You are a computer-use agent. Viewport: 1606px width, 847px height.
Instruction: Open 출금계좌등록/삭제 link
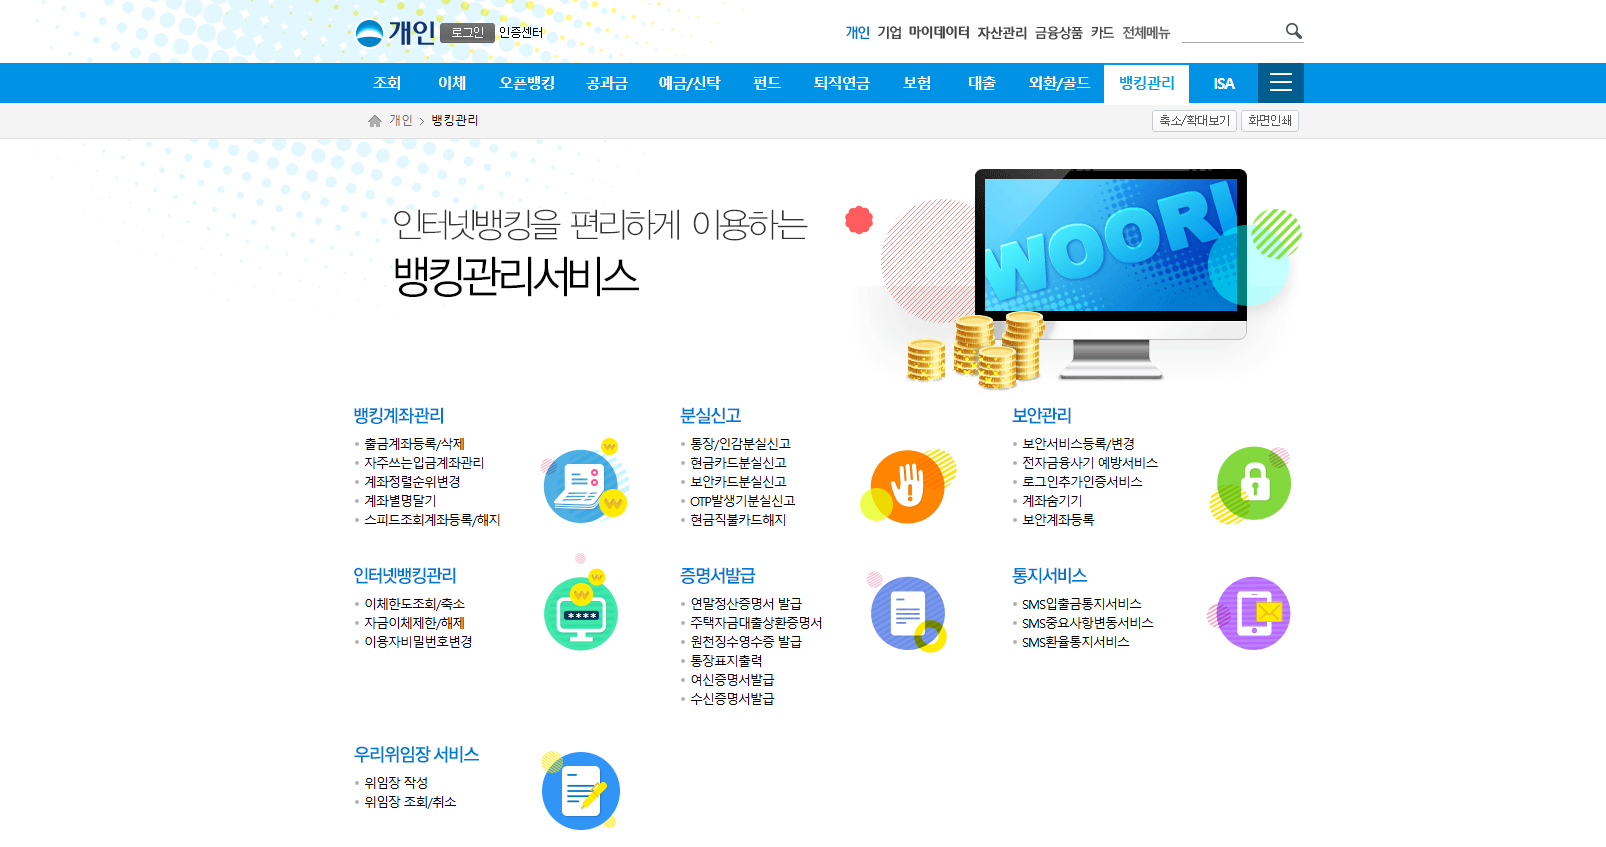tap(414, 444)
